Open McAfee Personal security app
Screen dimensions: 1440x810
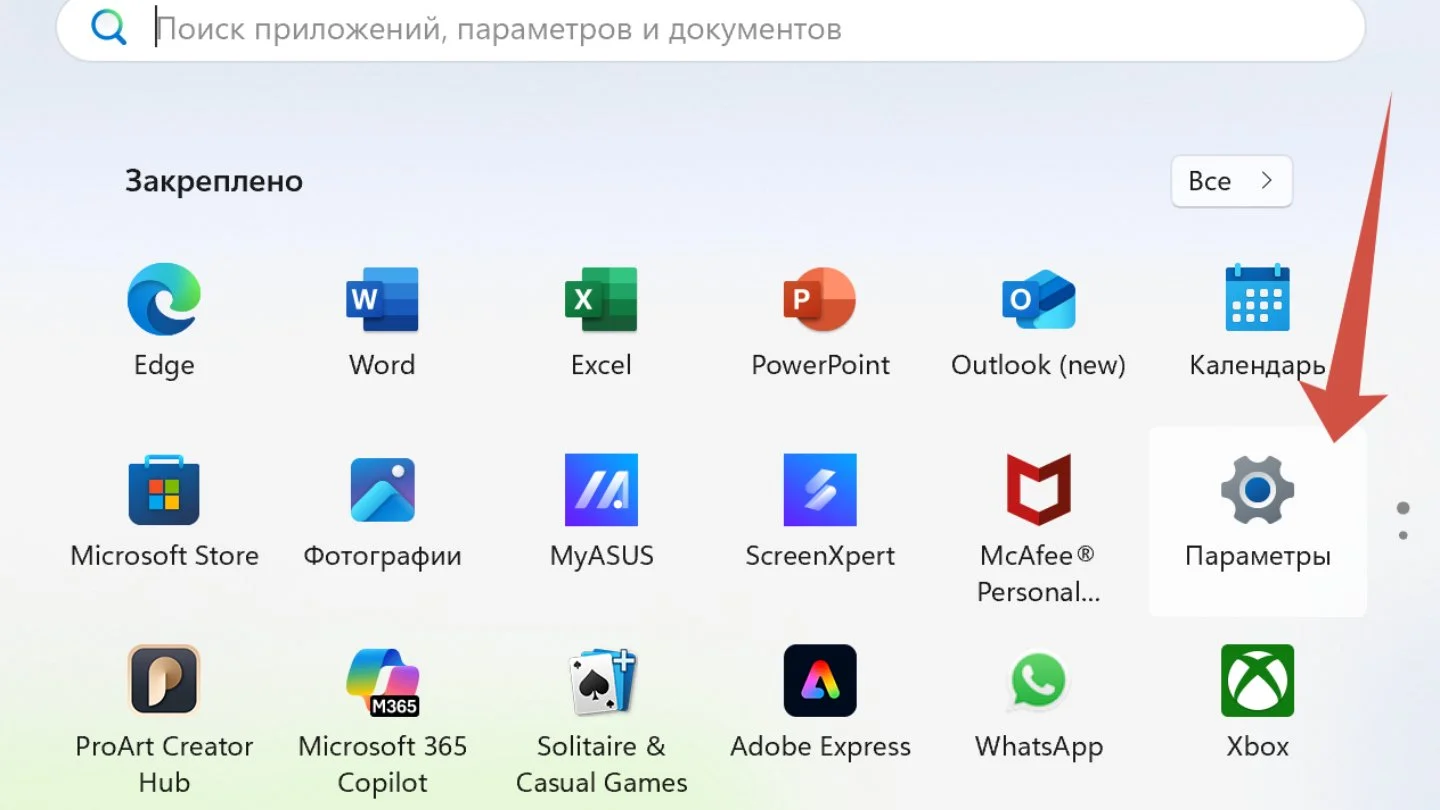pos(1039,490)
